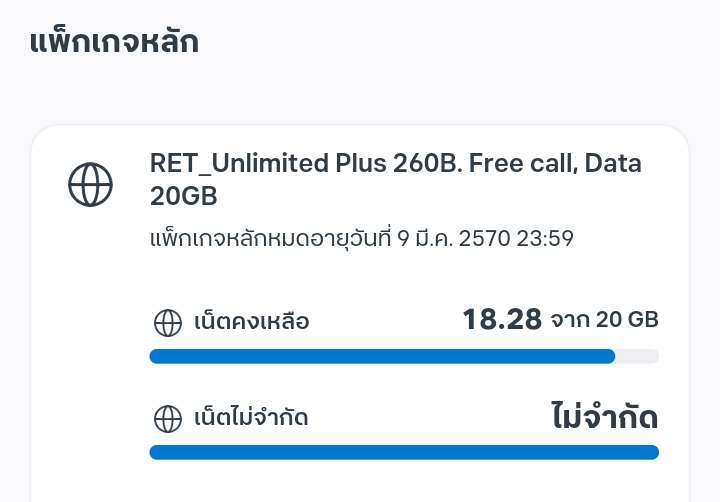Select the package expiry date text line
The height and width of the screenshot is (502, 720).
click(361, 239)
